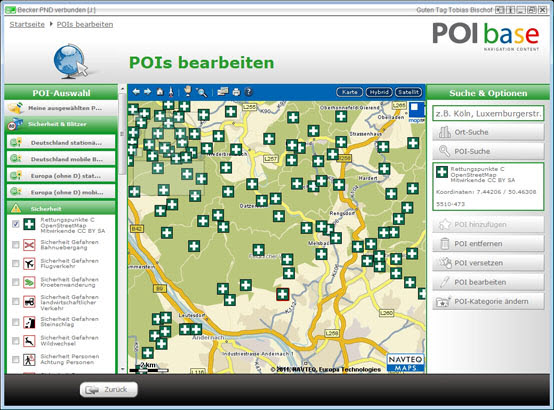
Task: Enable Sicherheit Gefahren Steinschlag checkbox
Action: (x=16, y=322)
